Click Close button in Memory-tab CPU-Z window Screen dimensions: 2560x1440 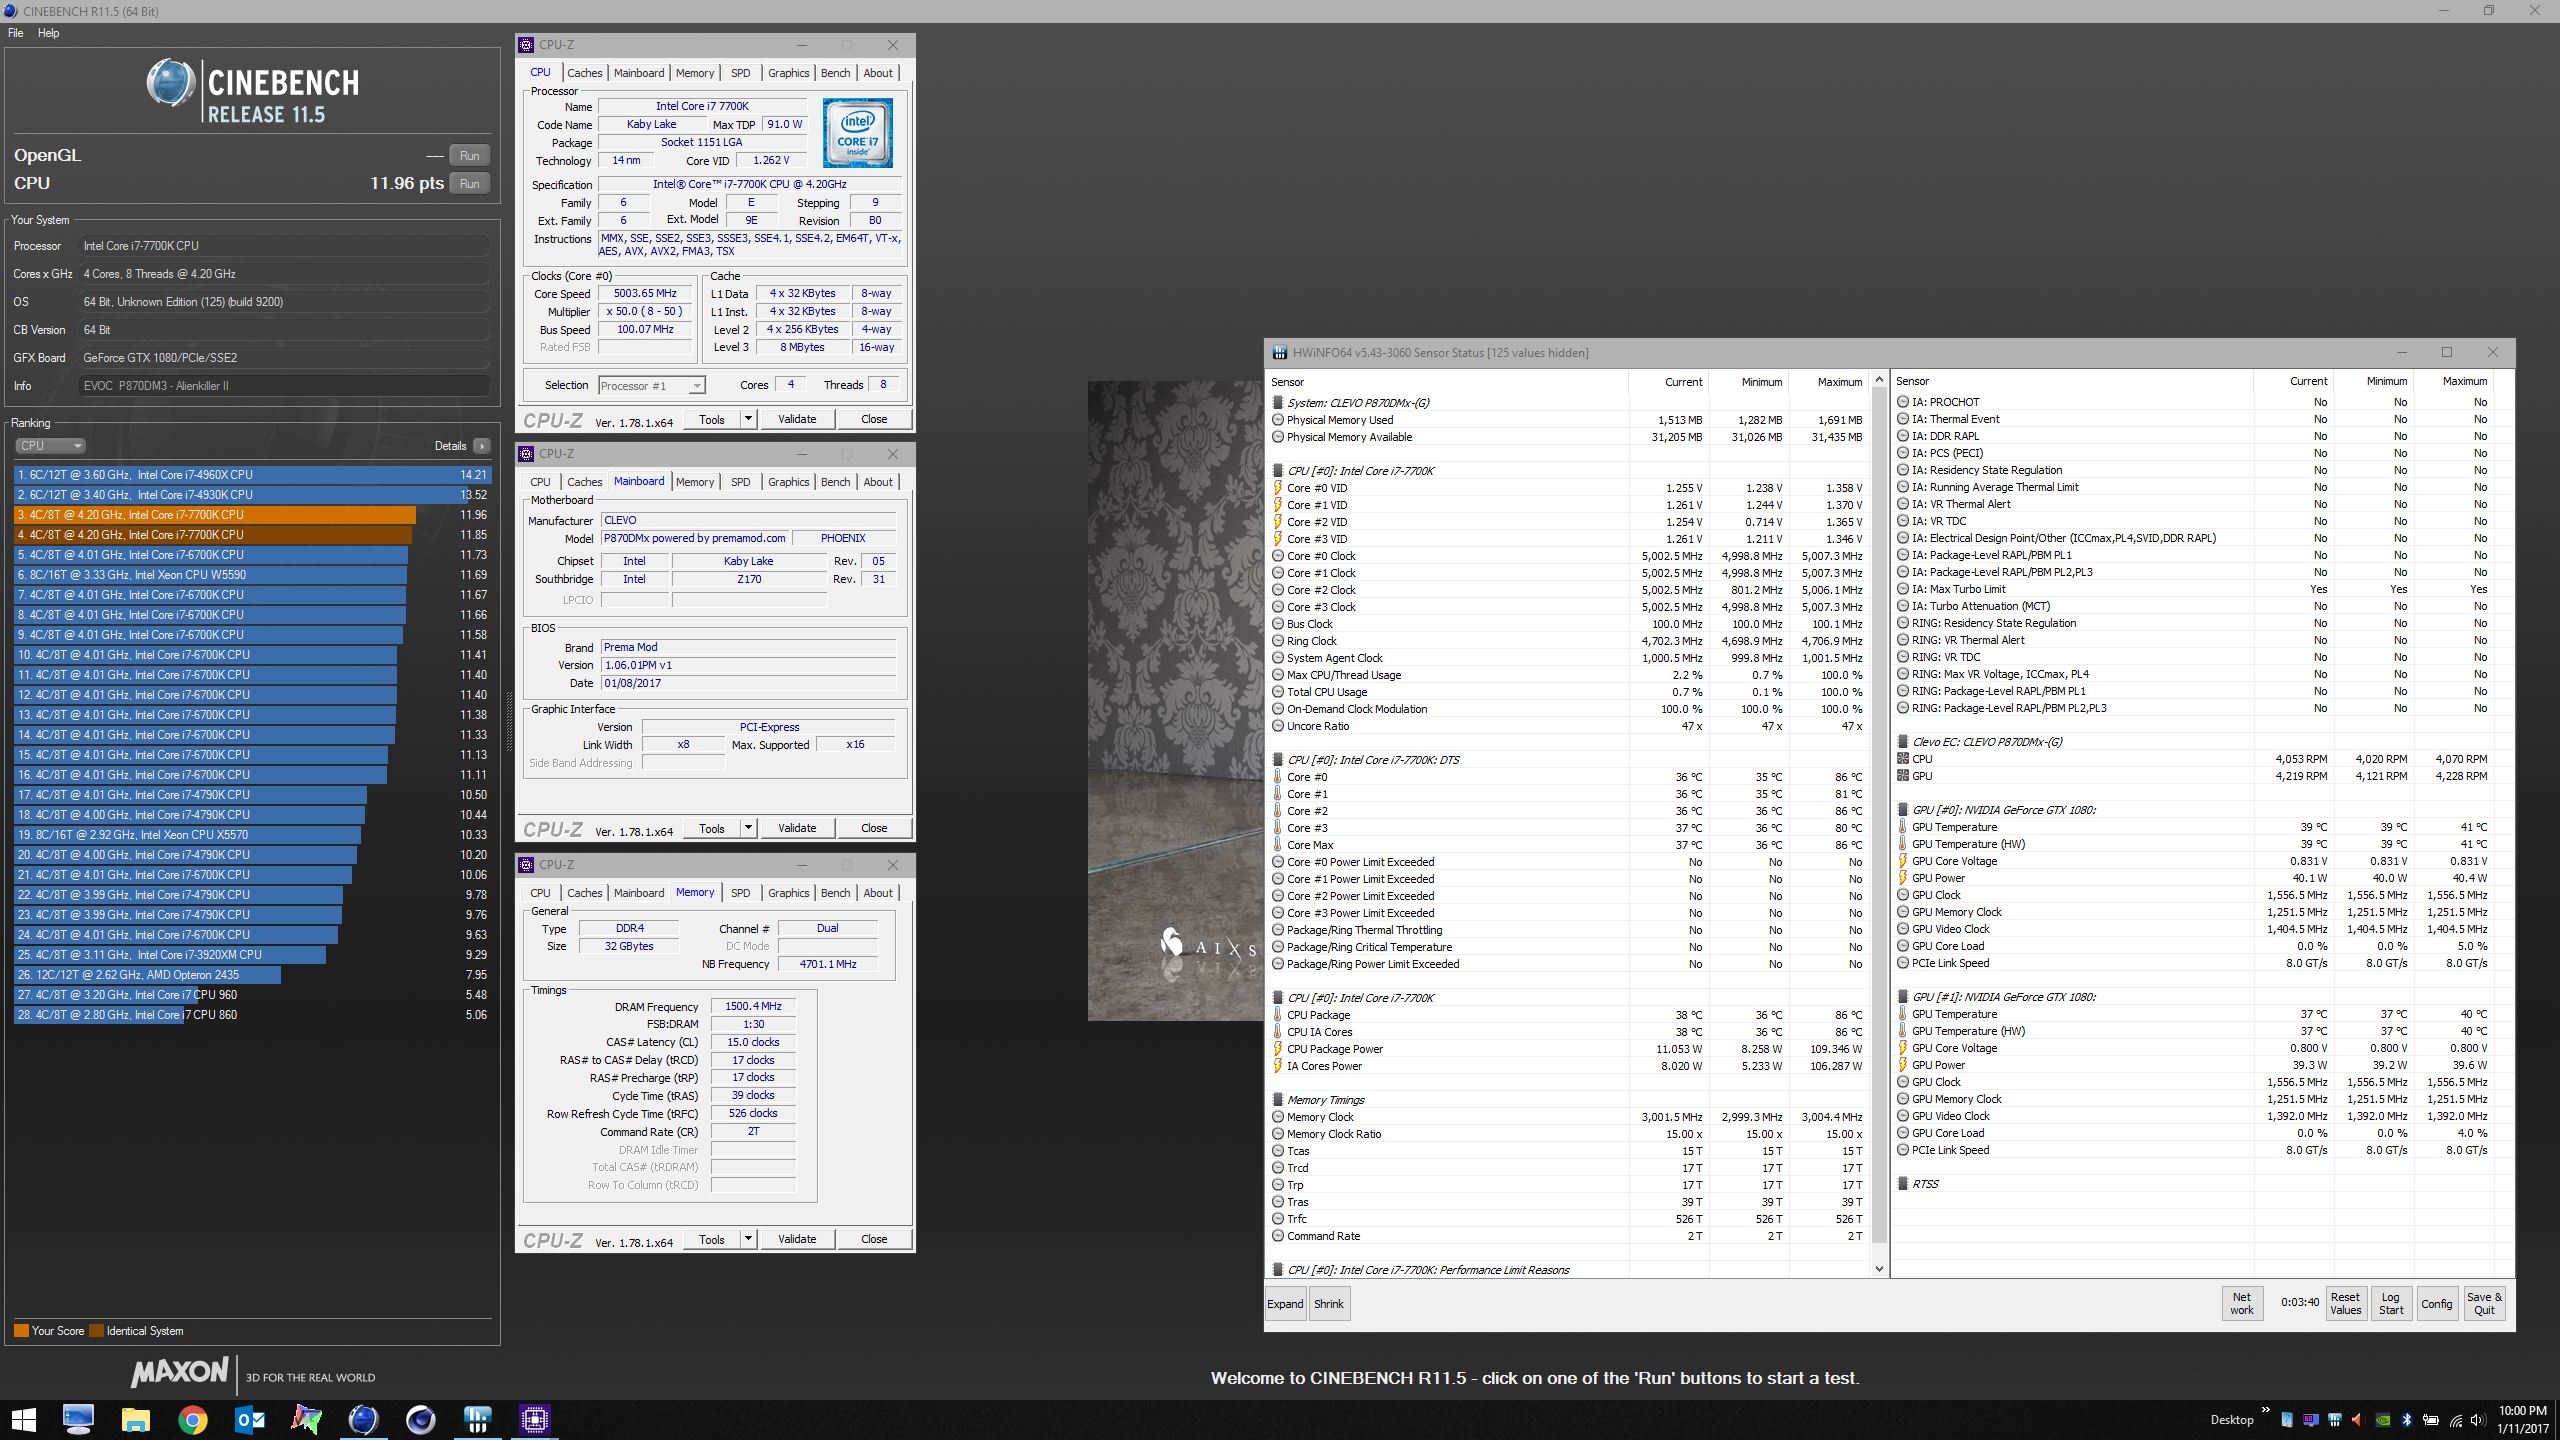click(874, 1239)
